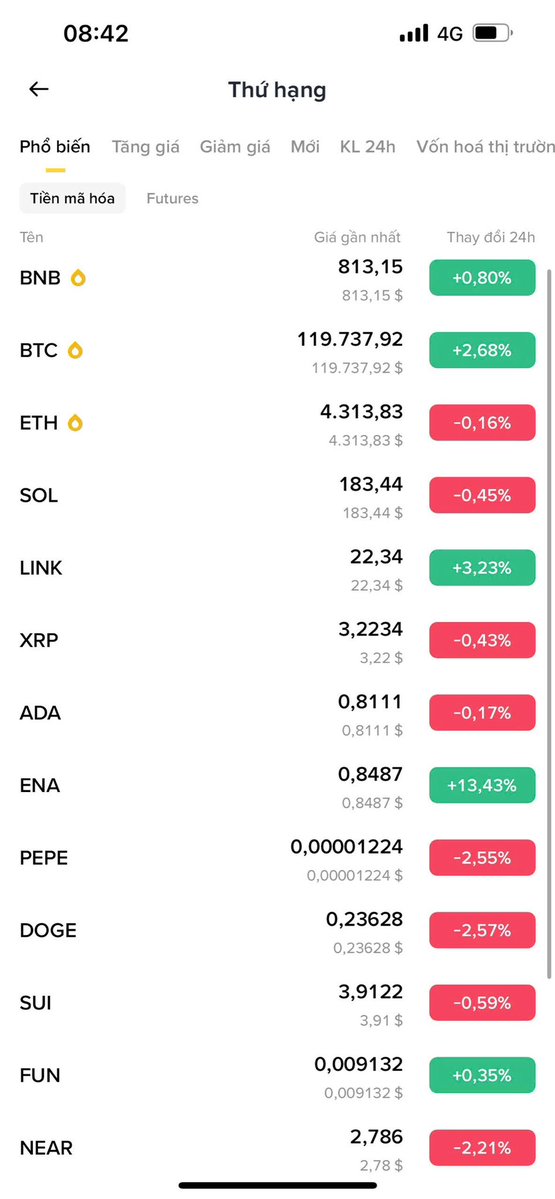Viewport: 555px width, 1199px height.
Task: Click the flame icon next to BNB
Action: 78,278
